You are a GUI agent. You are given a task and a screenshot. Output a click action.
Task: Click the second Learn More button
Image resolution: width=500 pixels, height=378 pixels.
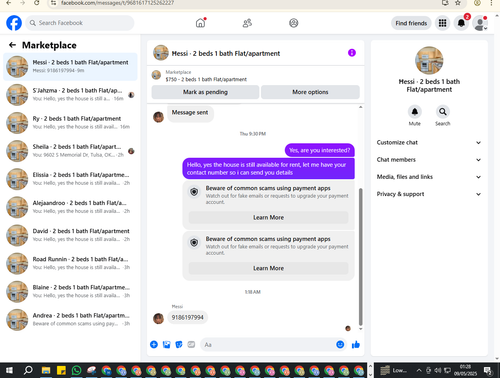(268, 268)
